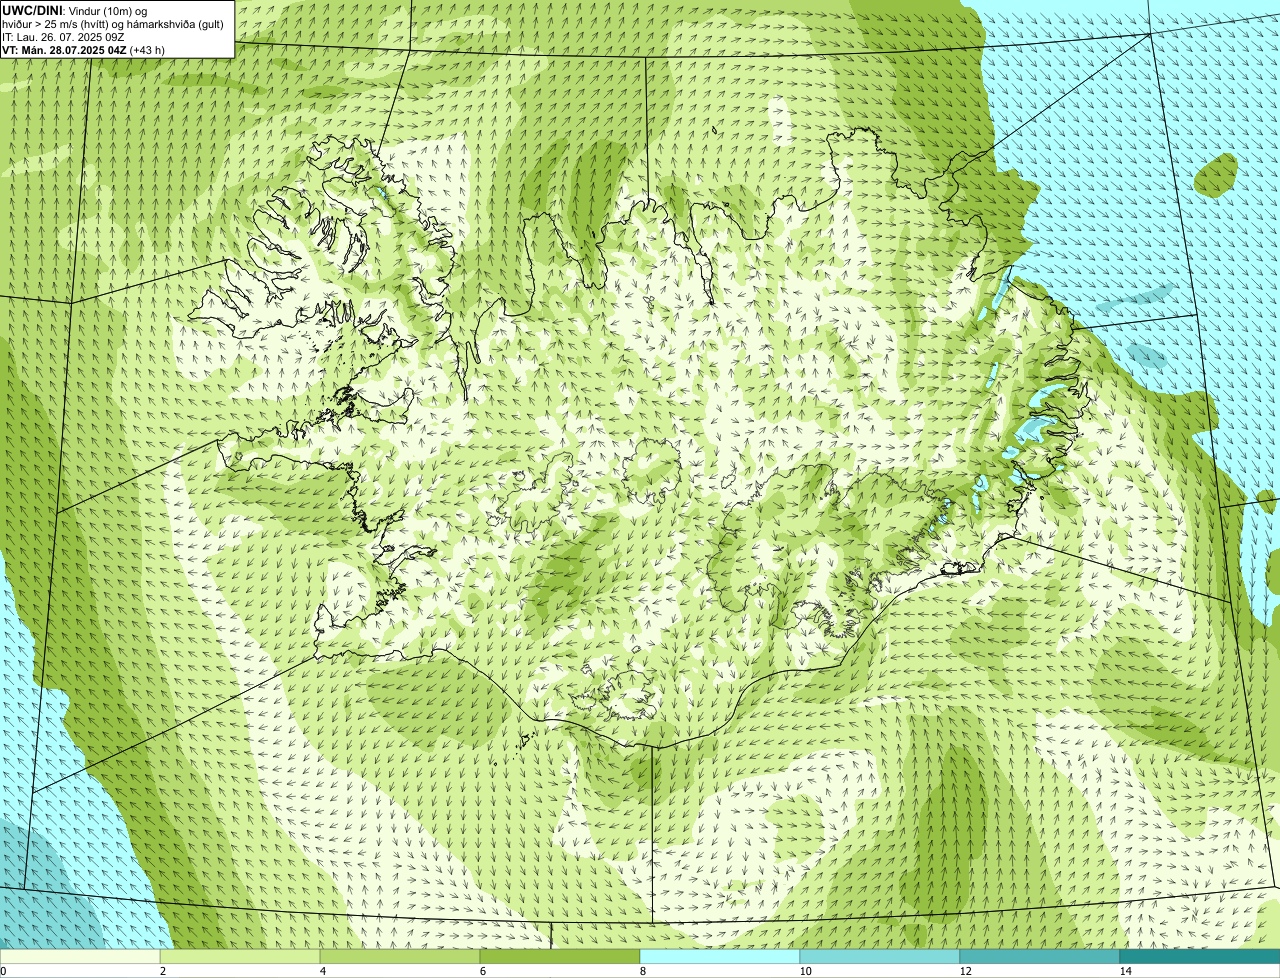
Task: Click the 'IT: Lau. 26. 07. 2025 09Z' line
Action: pyautogui.click(x=63, y=36)
